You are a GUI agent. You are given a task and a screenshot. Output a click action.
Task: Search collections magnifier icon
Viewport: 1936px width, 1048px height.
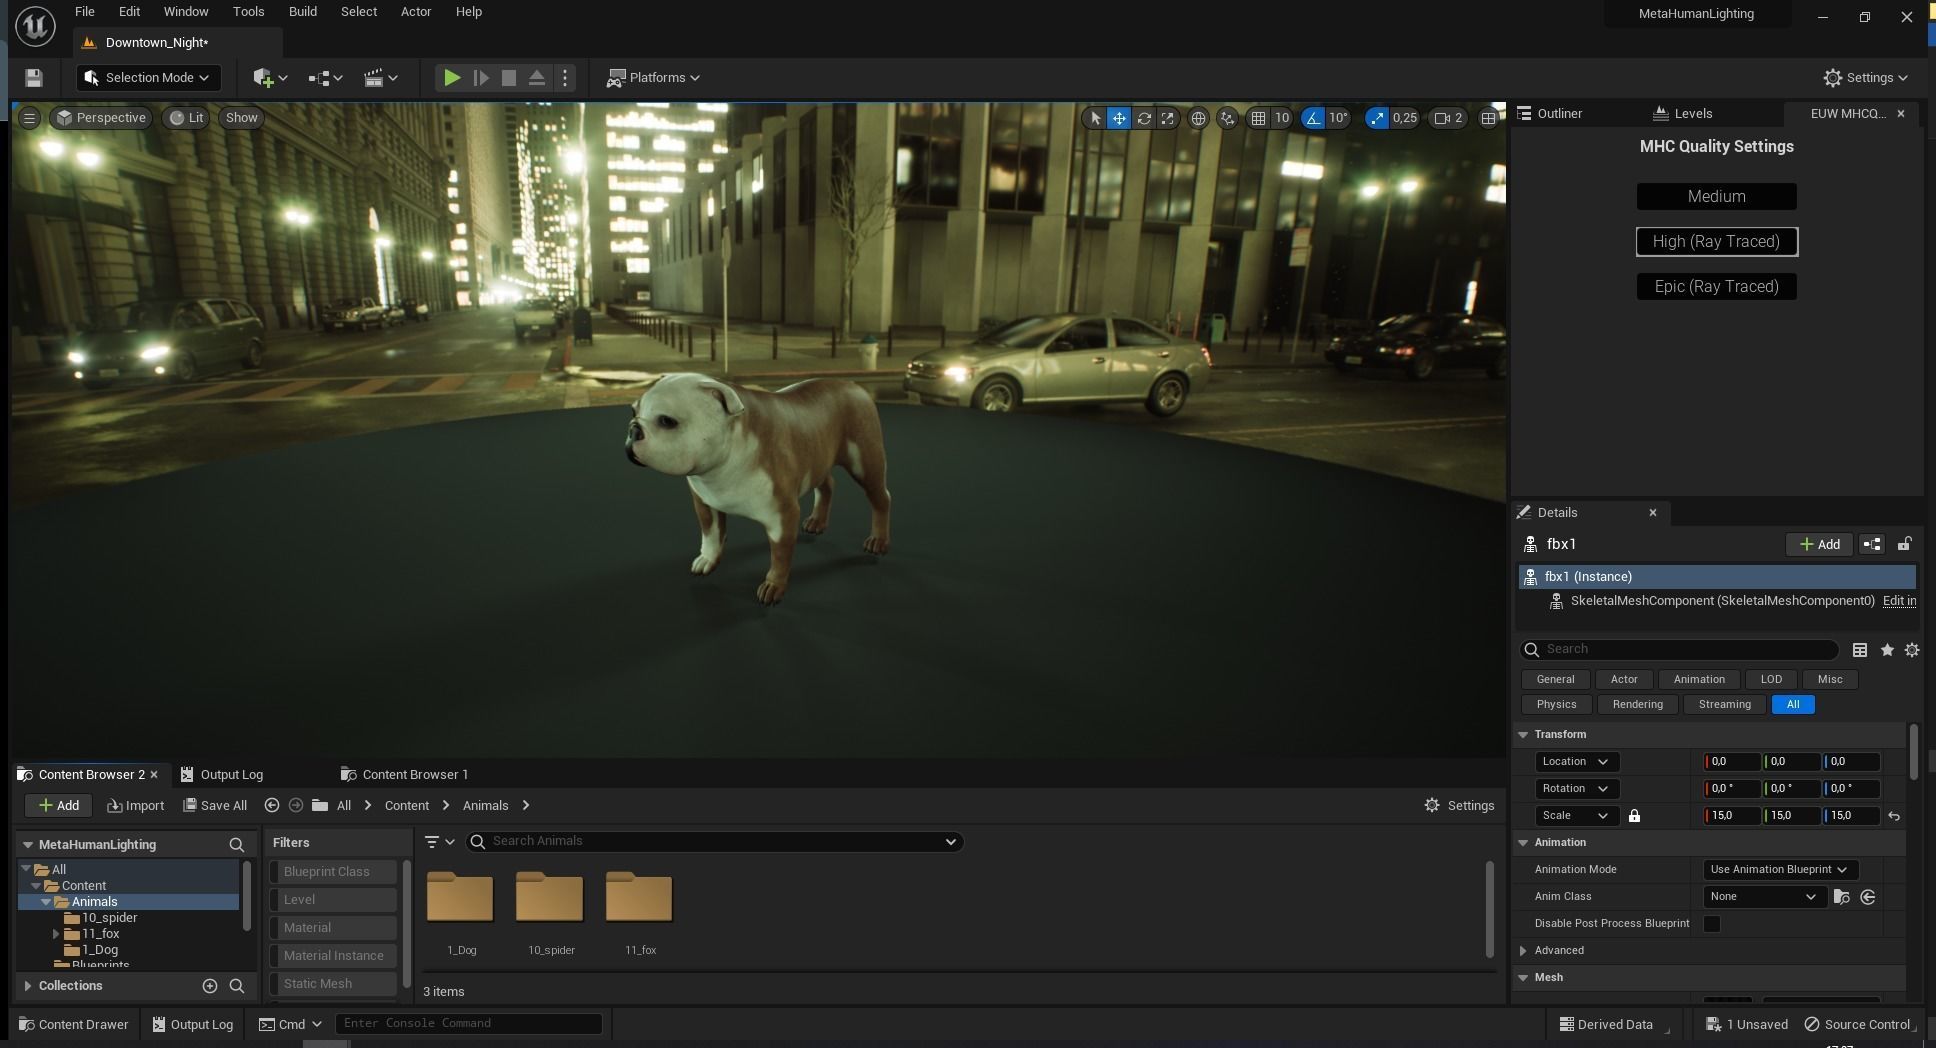click(x=237, y=986)
